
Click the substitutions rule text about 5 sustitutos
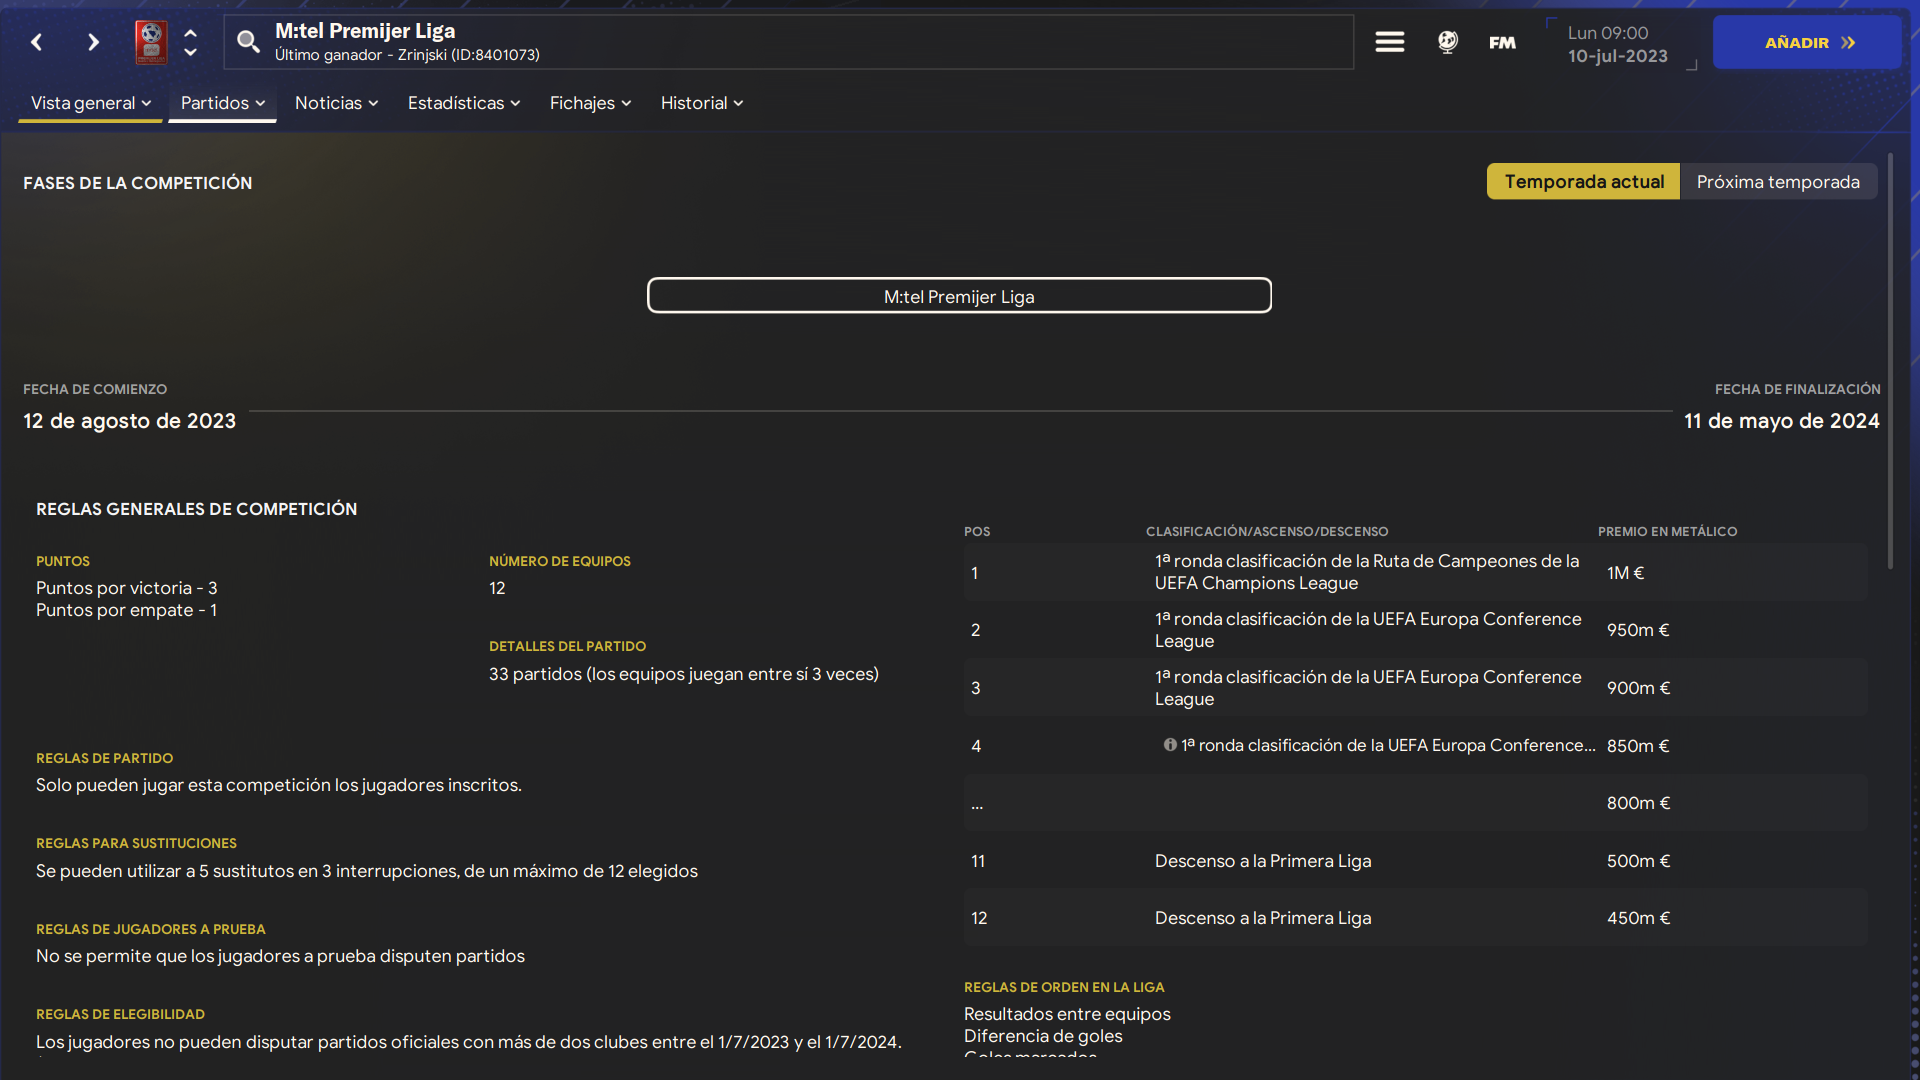(367, 871)
